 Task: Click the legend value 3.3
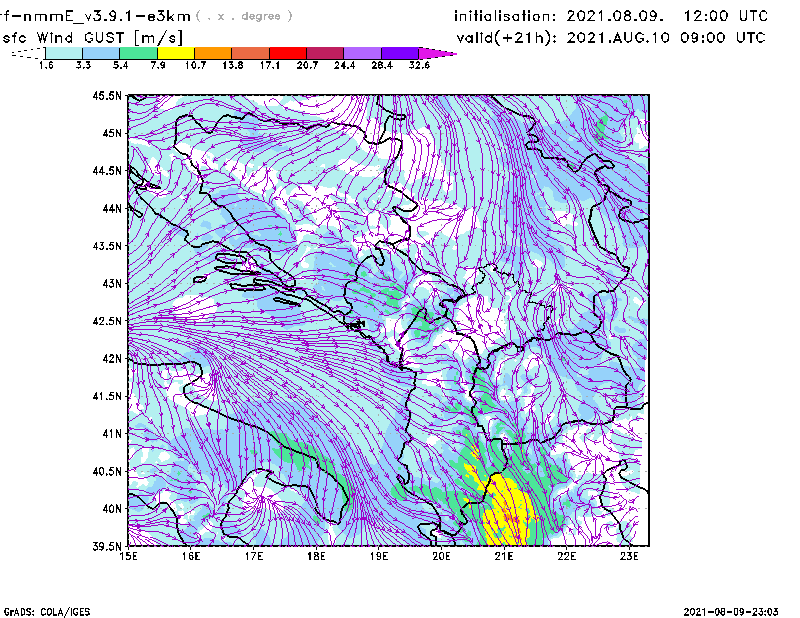click(83, 65)
